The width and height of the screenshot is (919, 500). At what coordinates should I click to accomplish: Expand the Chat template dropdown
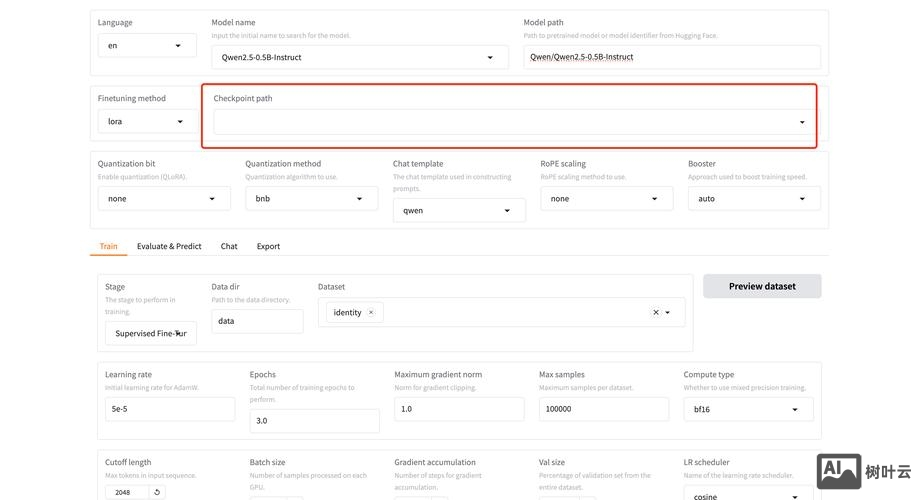pyautogui.click(x=459, y=210)
